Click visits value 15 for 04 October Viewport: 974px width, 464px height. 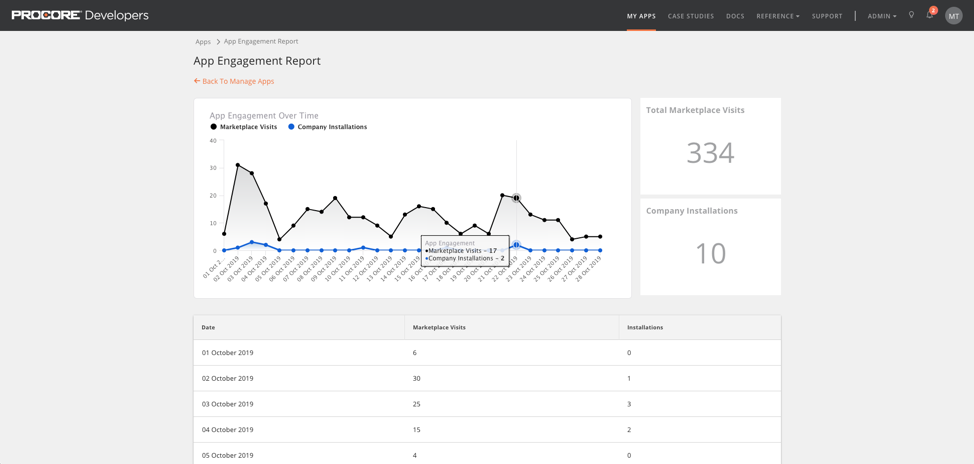point(416,429)
